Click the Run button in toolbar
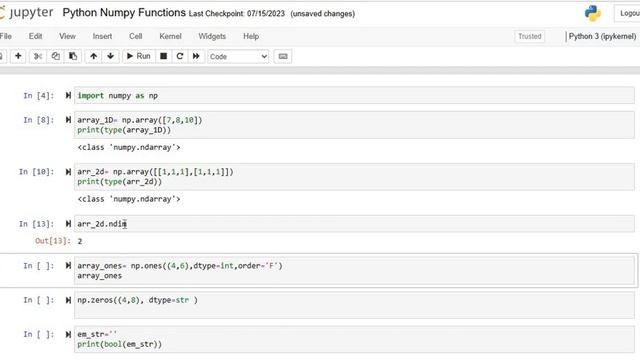The width and height of the screenshot is (640, 360). pyautogui.click(x=138, y=56)
